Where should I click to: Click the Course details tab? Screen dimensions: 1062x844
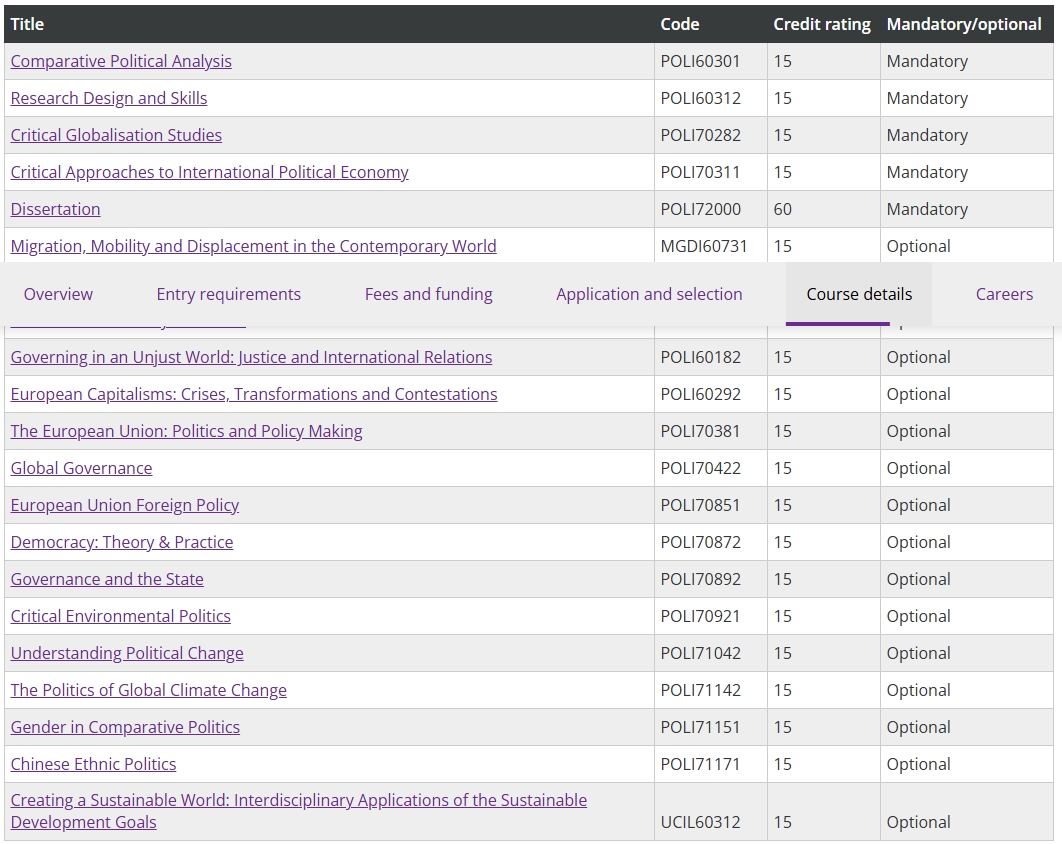pyautogui.click(x=859, y=294)
